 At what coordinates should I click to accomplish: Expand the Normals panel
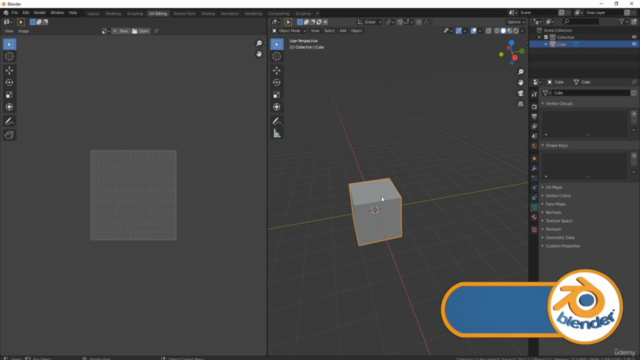553,213
